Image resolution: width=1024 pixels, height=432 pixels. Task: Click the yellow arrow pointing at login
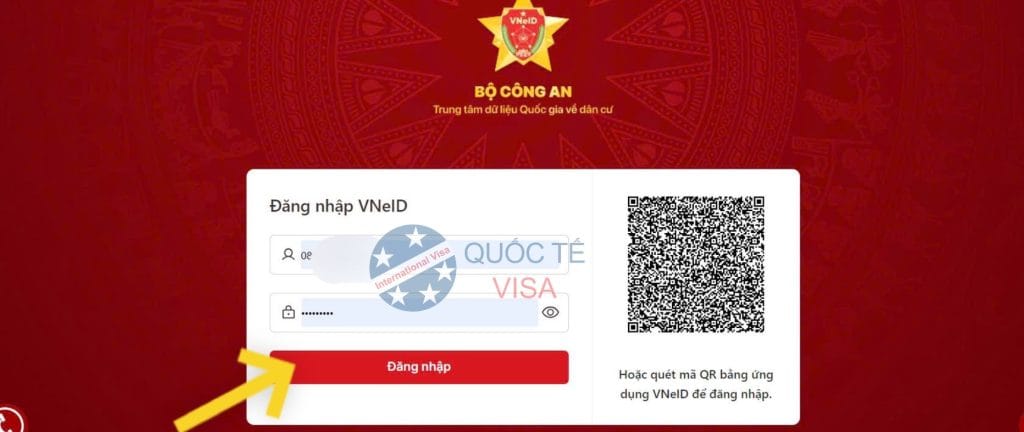pos(243,392)
